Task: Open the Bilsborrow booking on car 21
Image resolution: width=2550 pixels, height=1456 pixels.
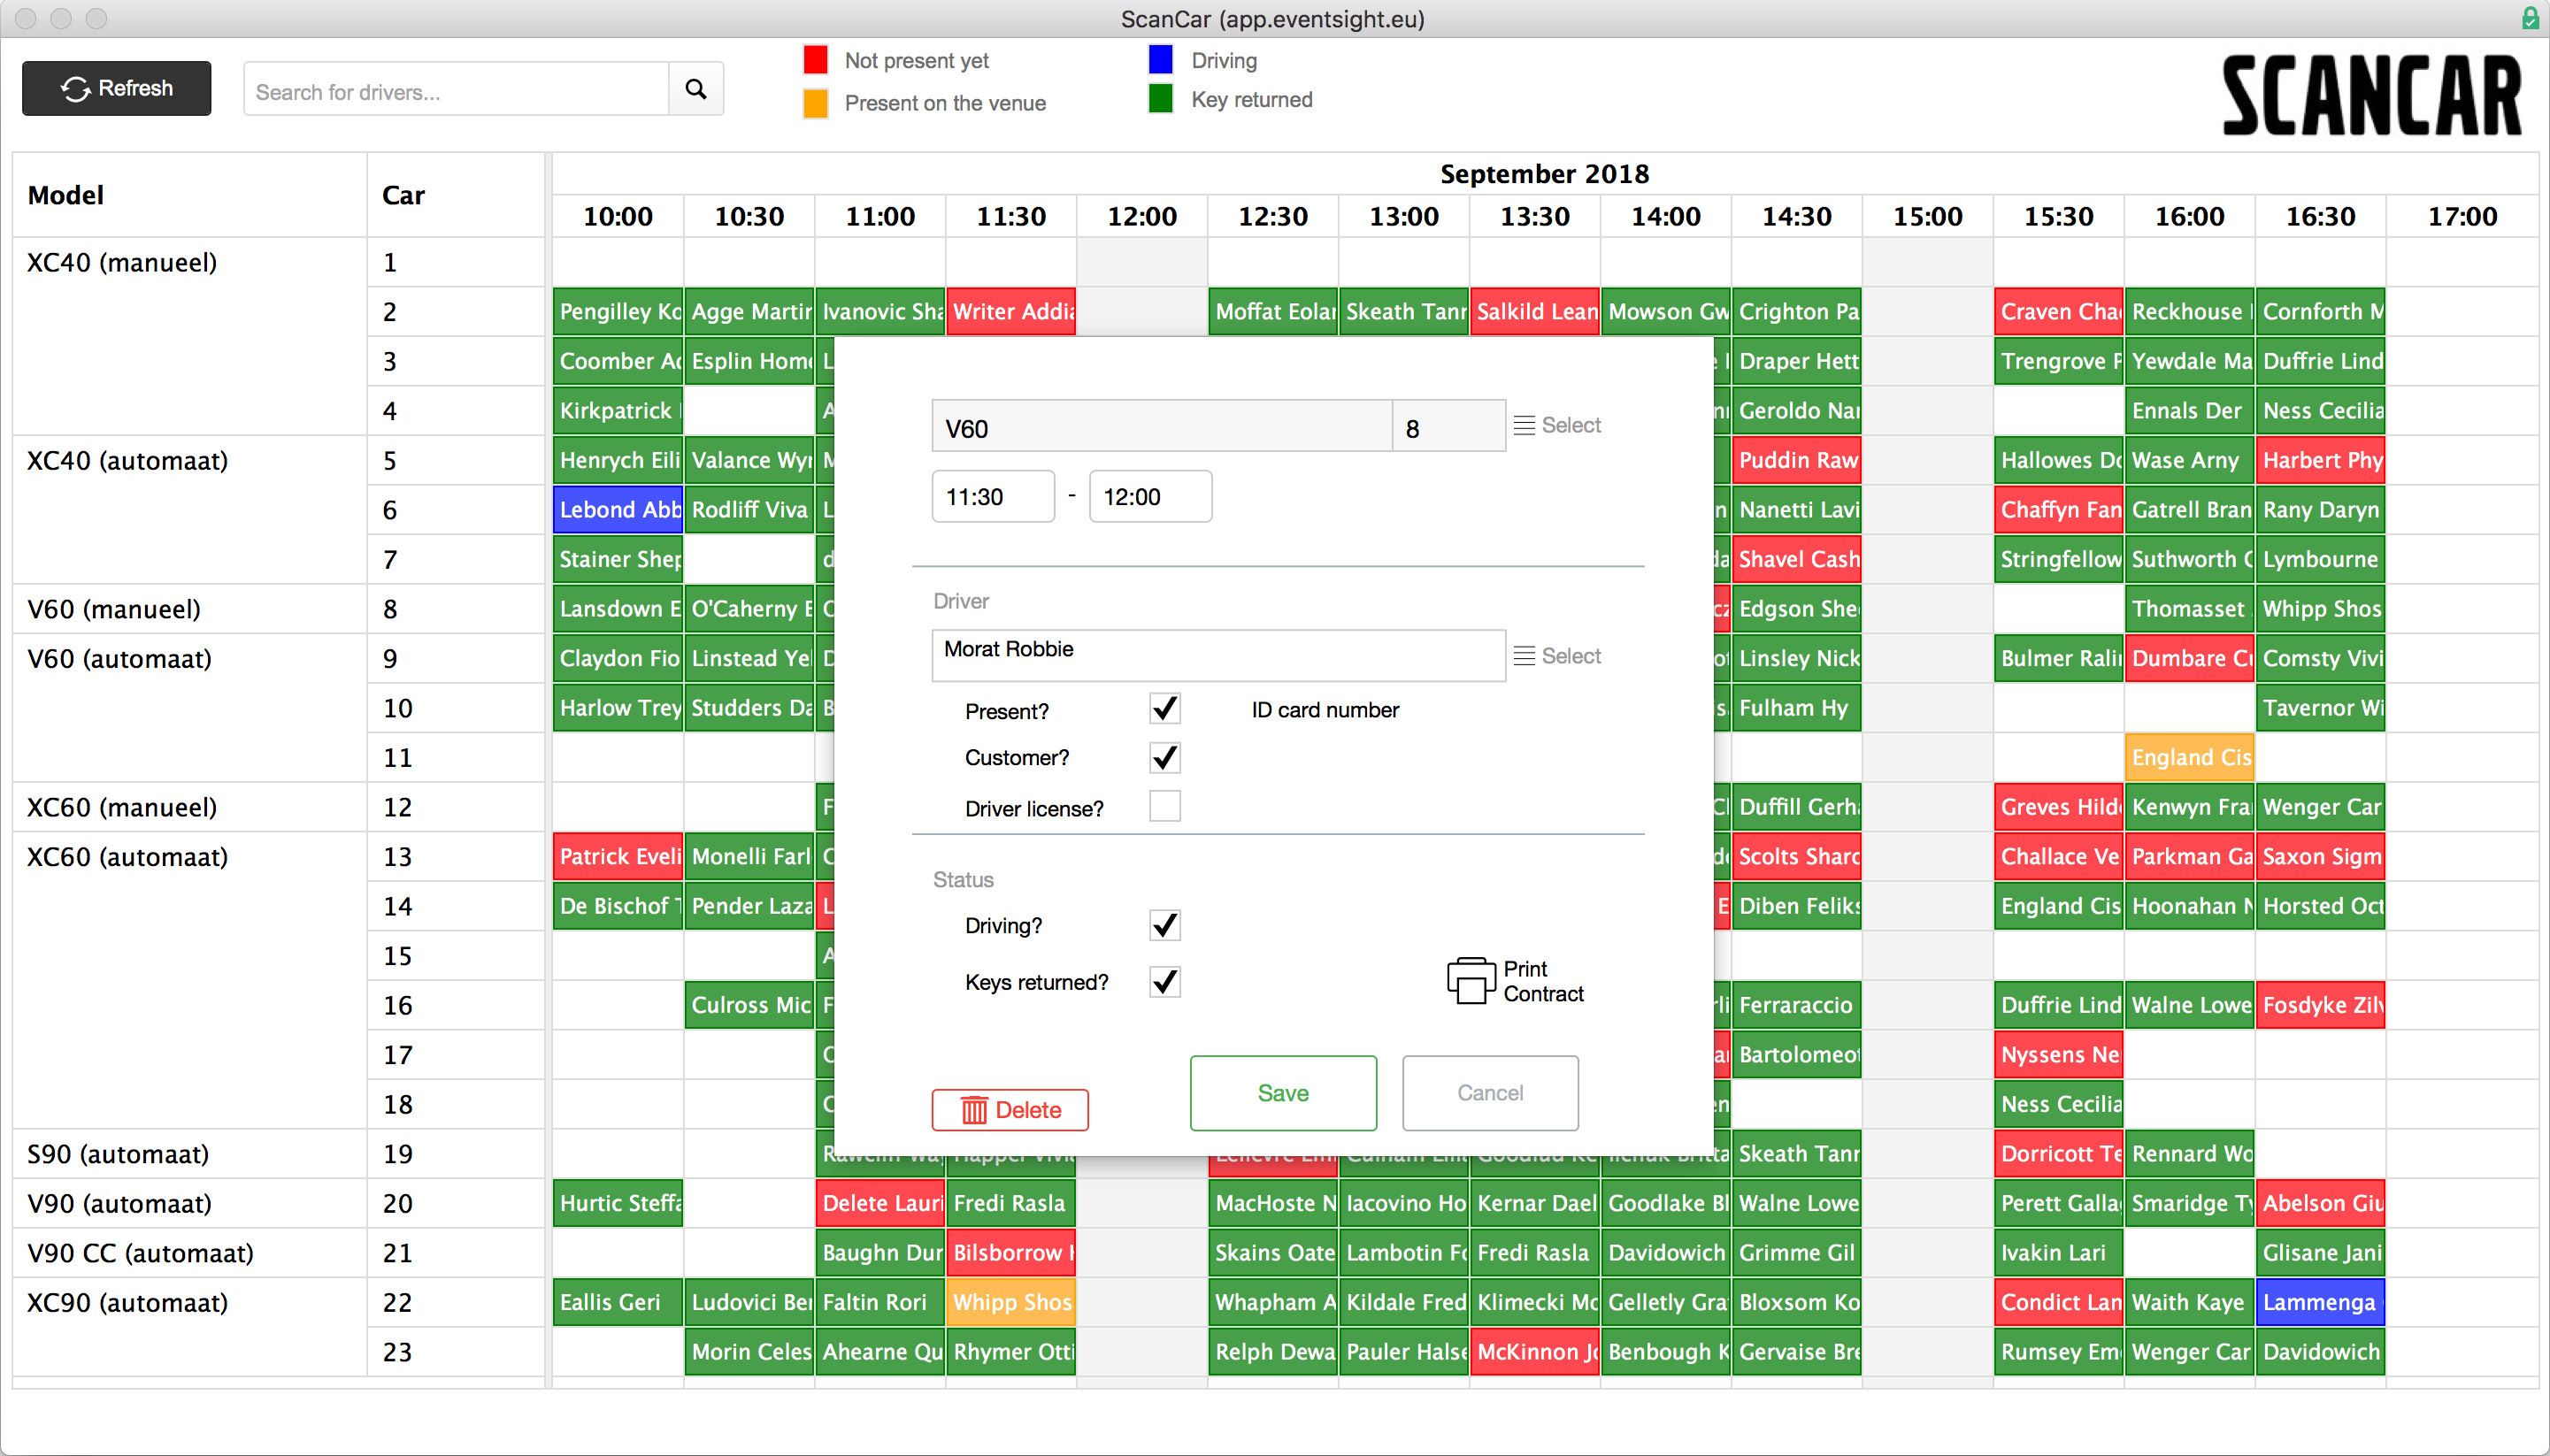Action: (1011, 1252)
